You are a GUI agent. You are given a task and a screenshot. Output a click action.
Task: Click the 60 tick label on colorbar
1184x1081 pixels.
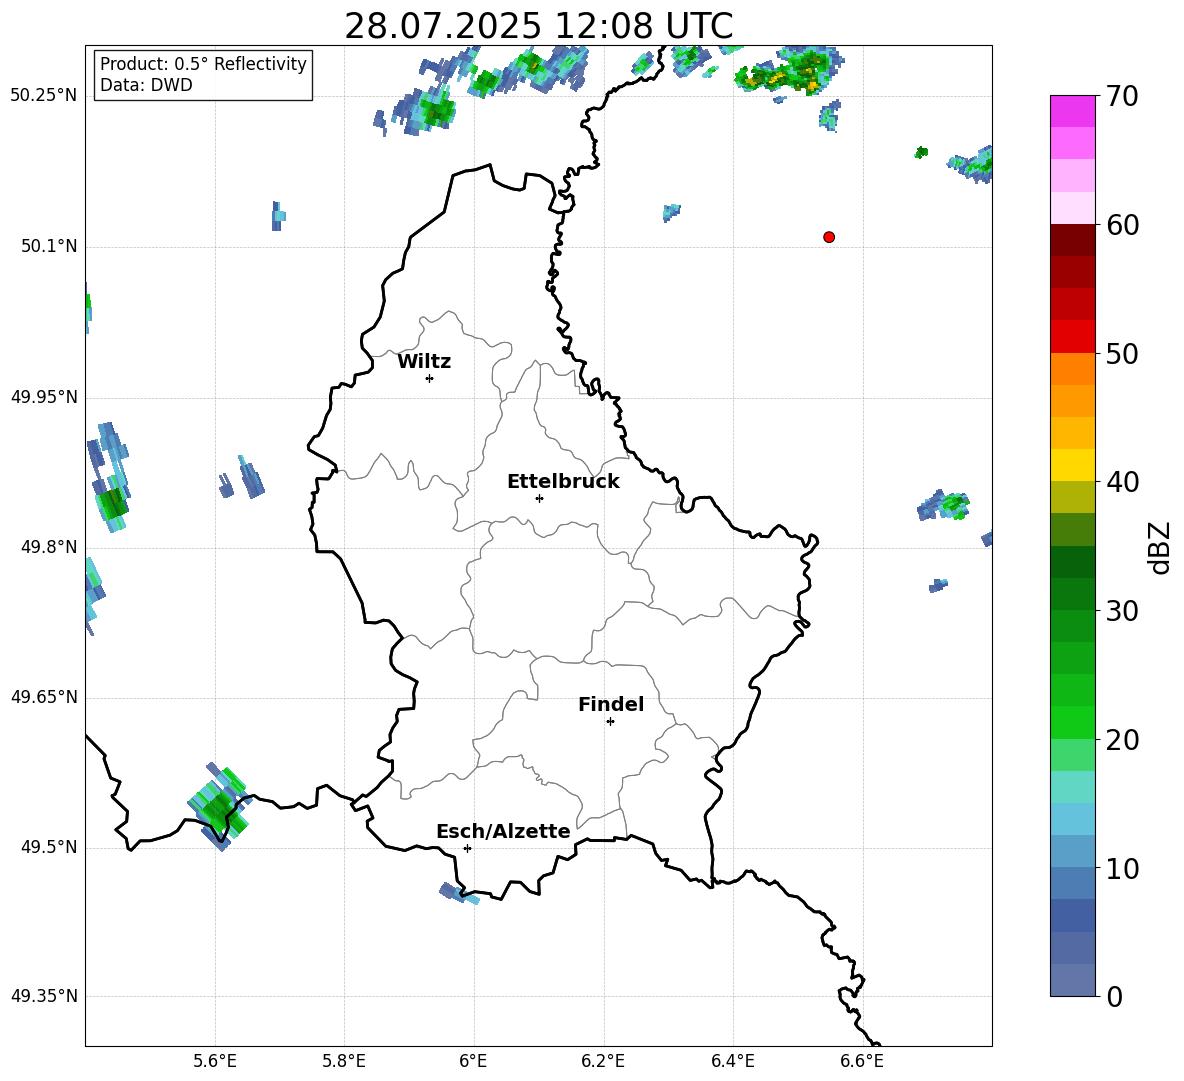click(x=1122, y=225)
